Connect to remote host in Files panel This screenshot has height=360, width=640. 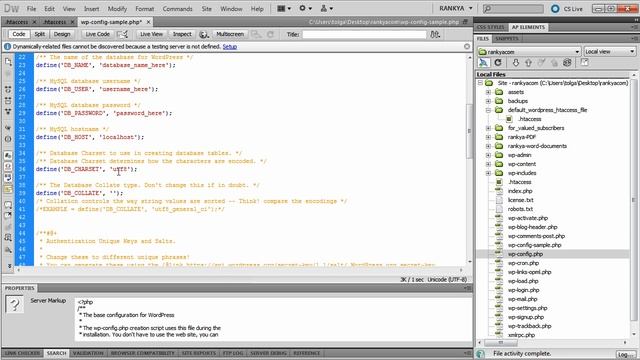tap(484, 62)
